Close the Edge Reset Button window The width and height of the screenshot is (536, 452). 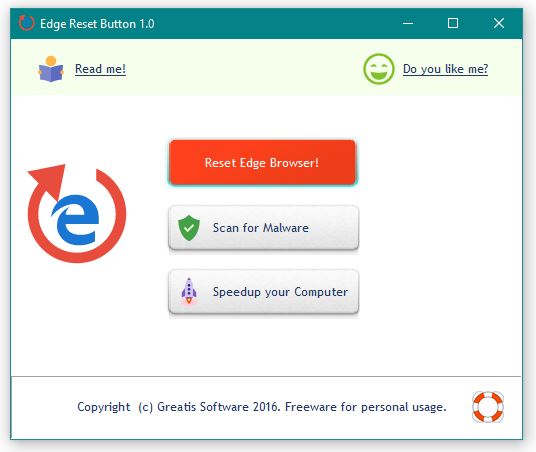499,23
